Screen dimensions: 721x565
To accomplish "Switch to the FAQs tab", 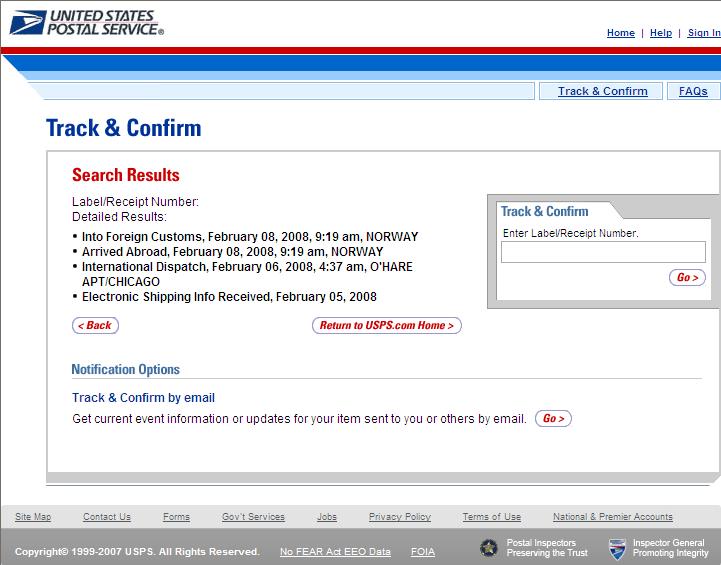I will click(x=693, y=91).
